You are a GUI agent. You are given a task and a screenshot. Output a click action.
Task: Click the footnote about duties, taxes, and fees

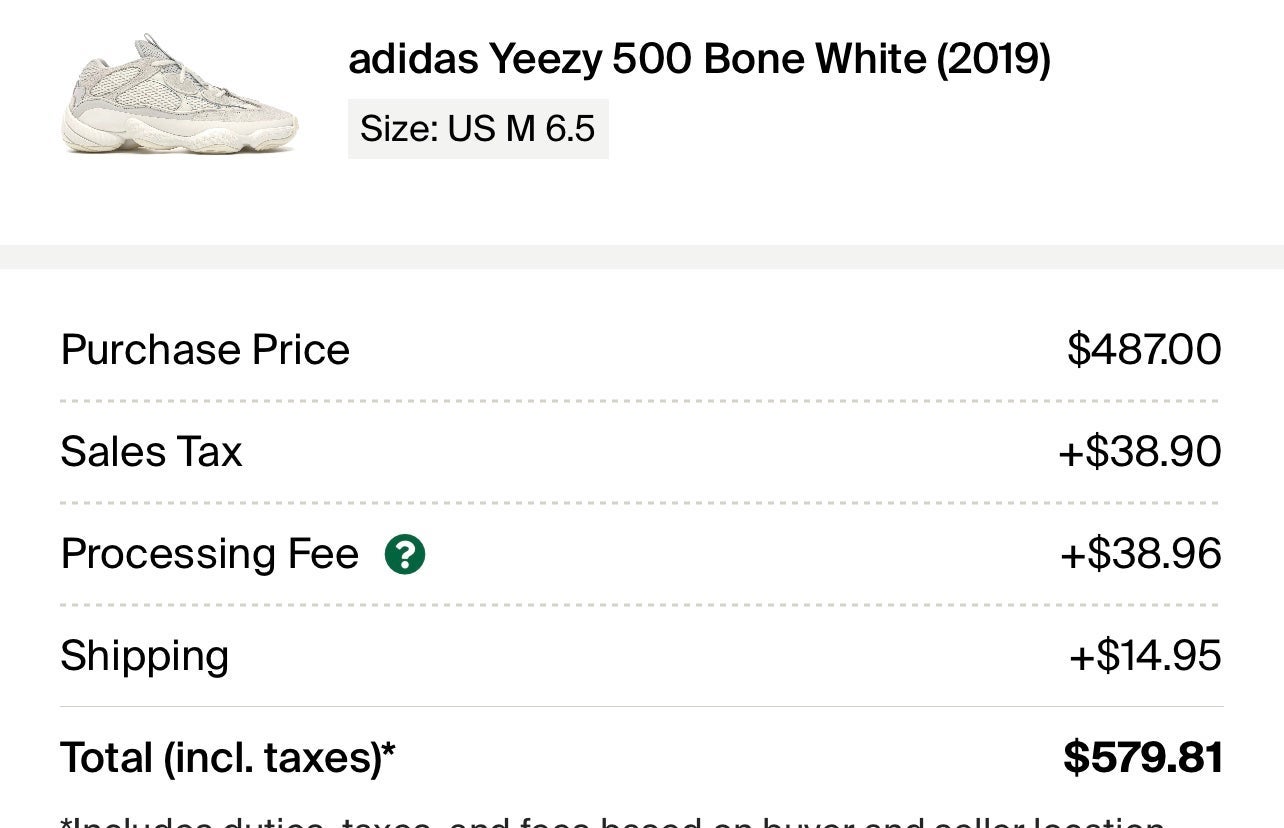pyautogui.click(x=613, y=822)
